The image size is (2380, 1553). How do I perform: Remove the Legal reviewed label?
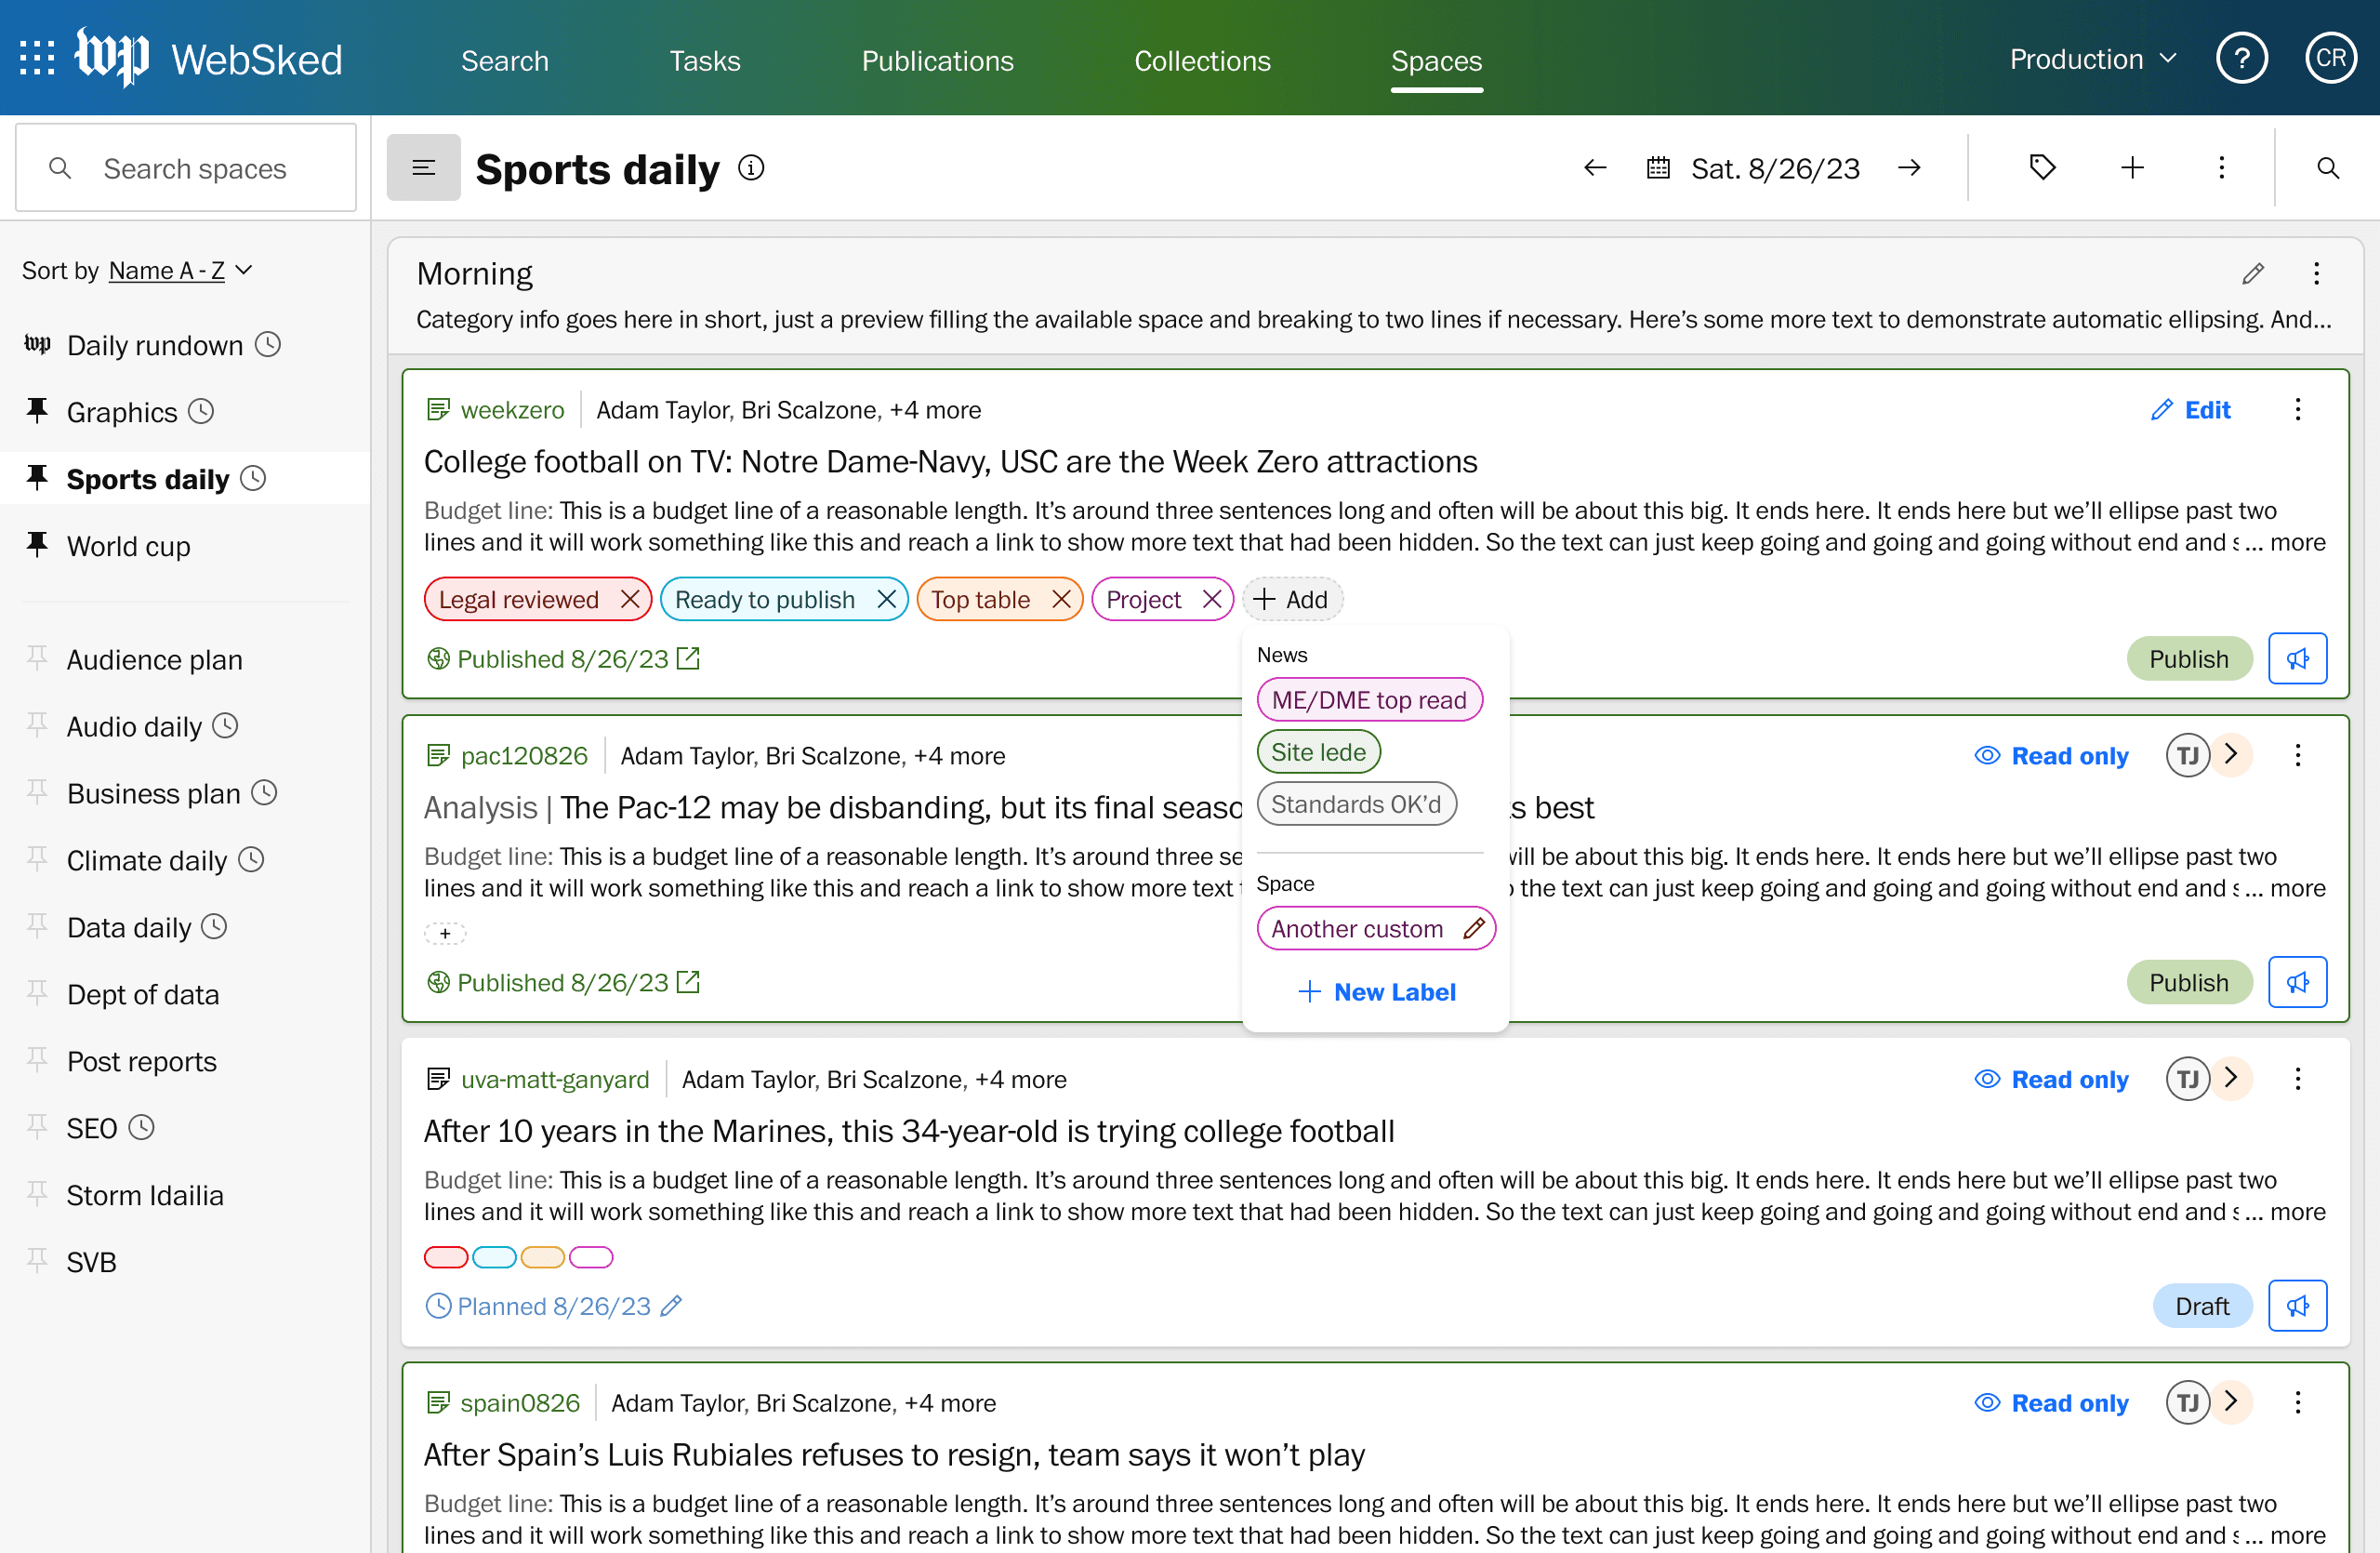tap(629, 600)
